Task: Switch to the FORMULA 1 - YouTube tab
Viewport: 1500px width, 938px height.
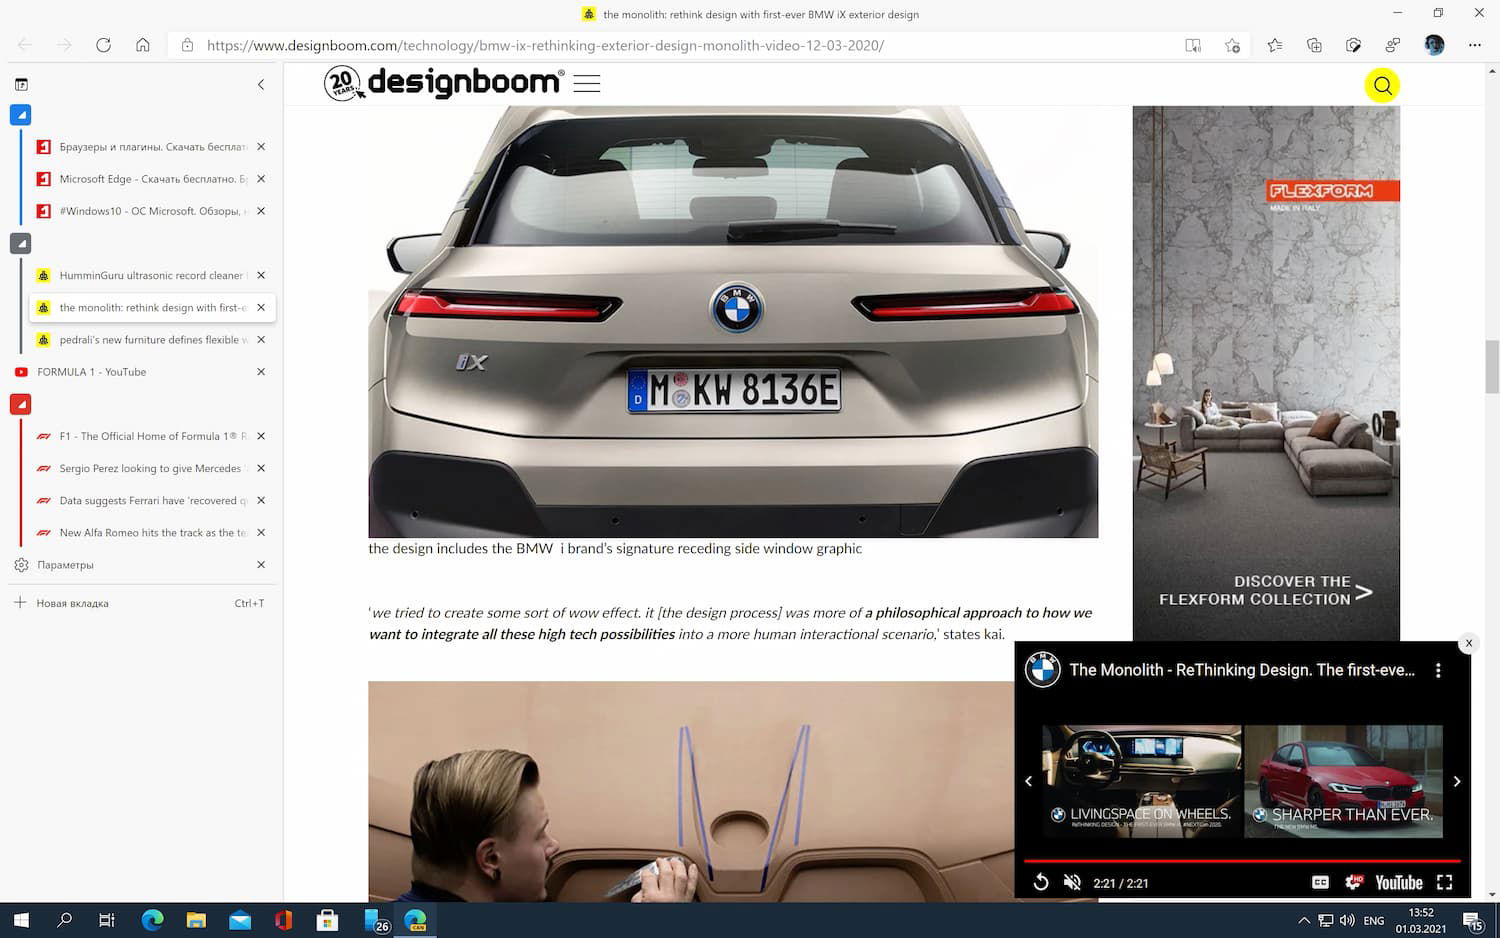Action: pyautogui.click(x=141, y=372)
